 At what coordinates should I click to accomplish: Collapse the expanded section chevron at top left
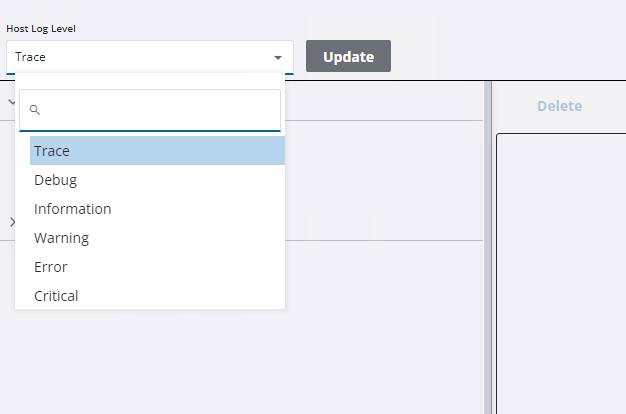click(x=11, y=101)
